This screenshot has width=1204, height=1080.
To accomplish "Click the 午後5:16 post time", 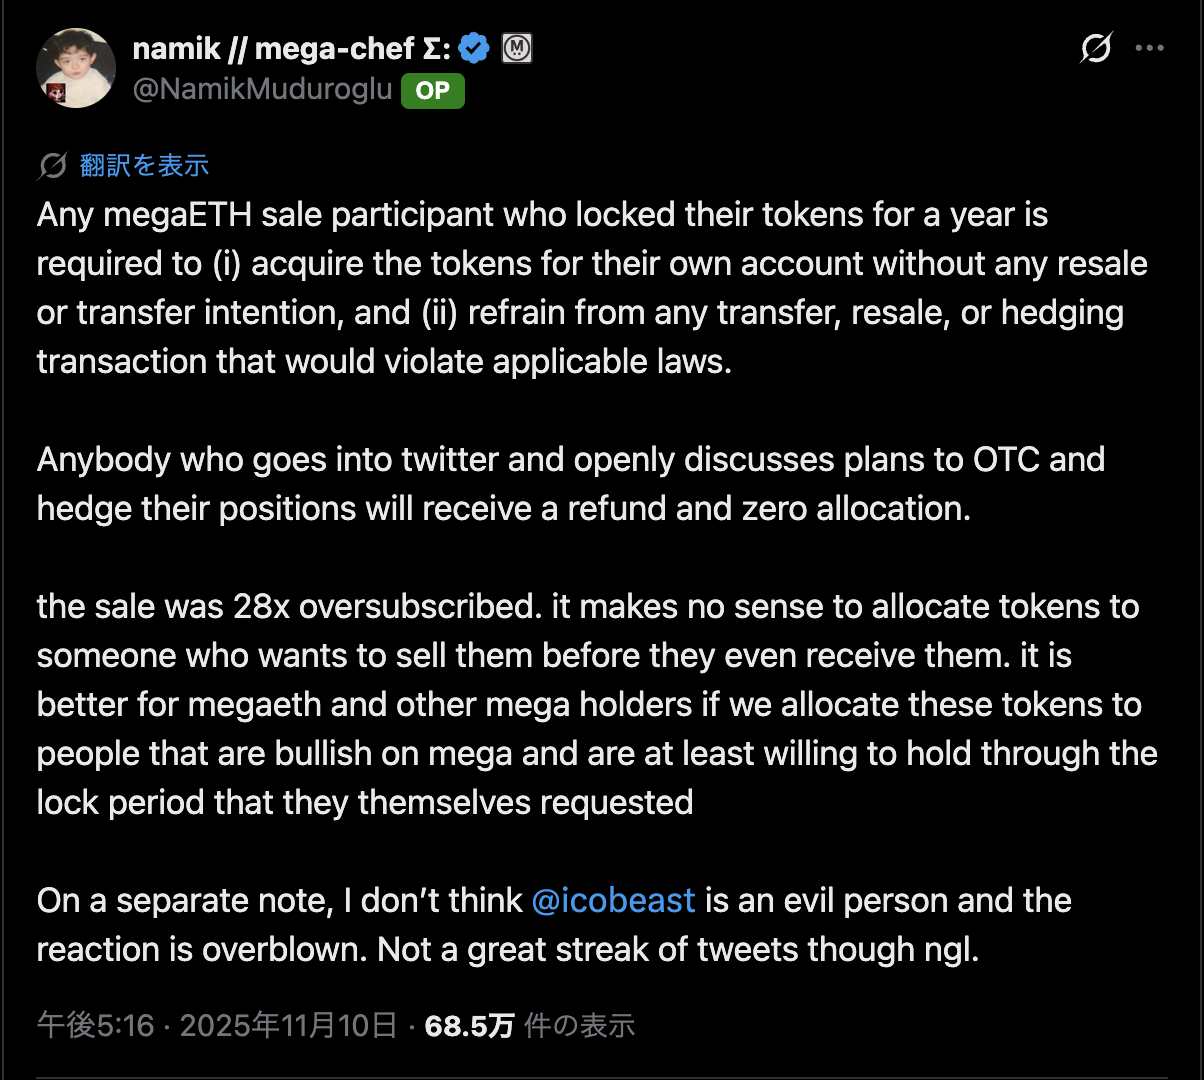I will (96, 1025).
